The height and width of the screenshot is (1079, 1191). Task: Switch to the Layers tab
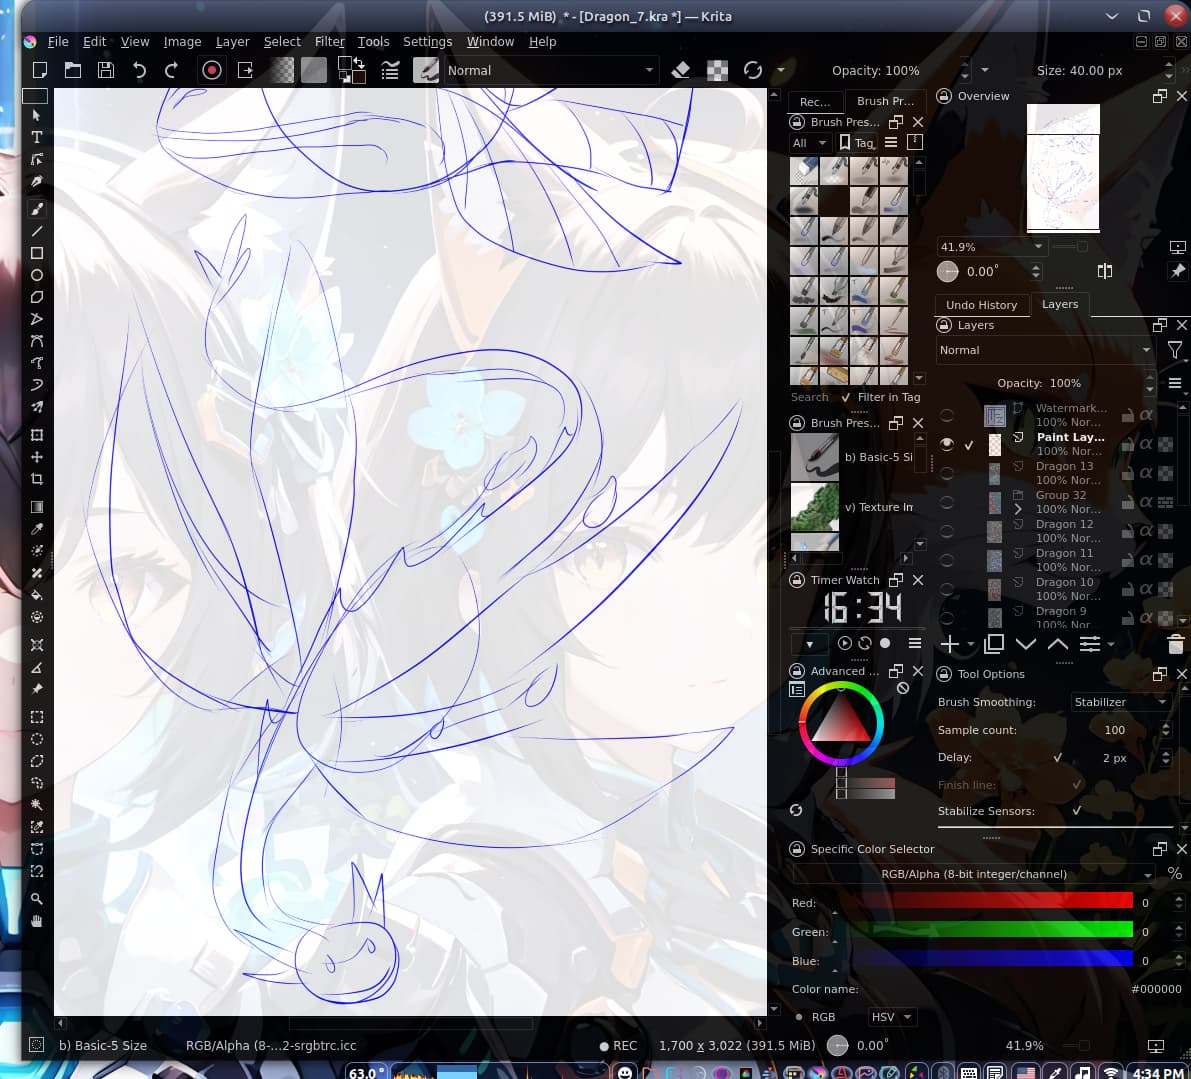tap(1060, 304)
